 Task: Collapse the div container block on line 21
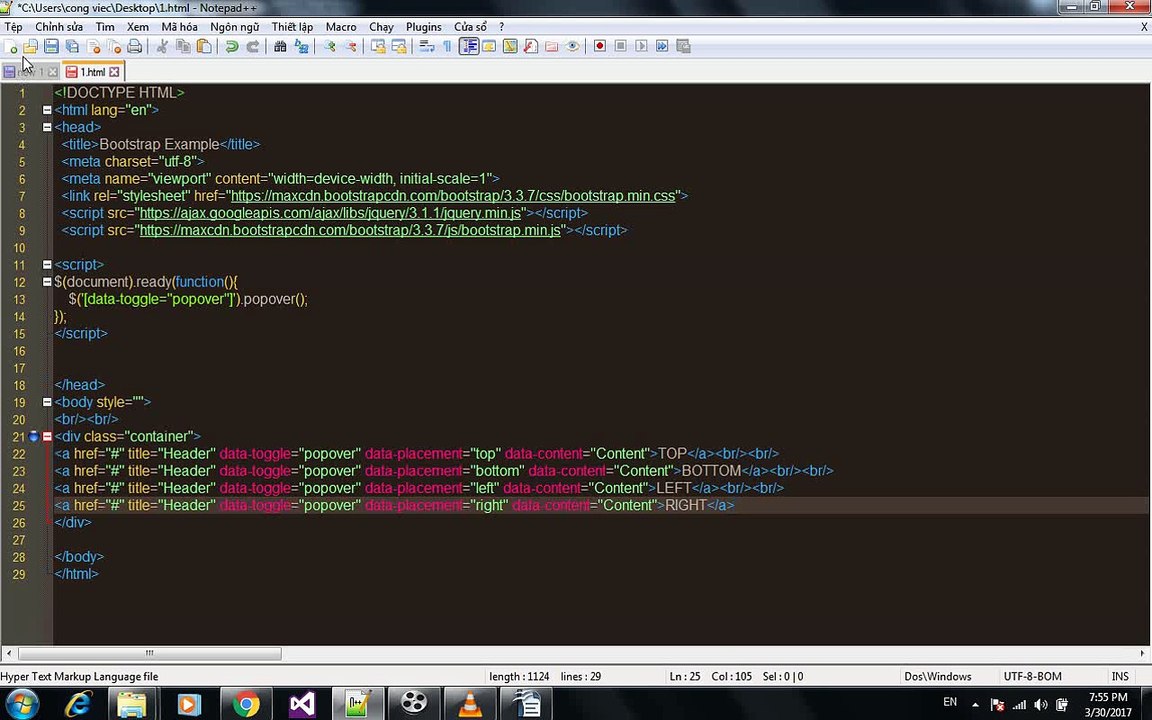(47, 436)
